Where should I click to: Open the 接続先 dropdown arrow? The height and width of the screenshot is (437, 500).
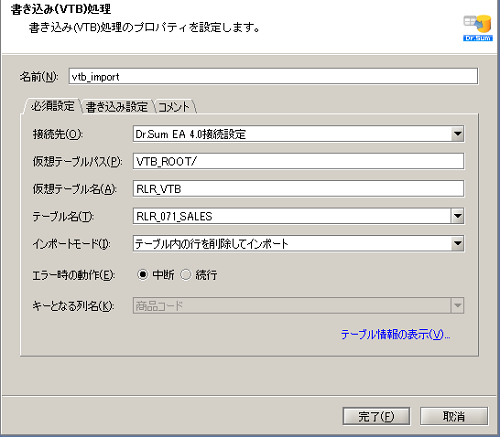pos(458,134)
